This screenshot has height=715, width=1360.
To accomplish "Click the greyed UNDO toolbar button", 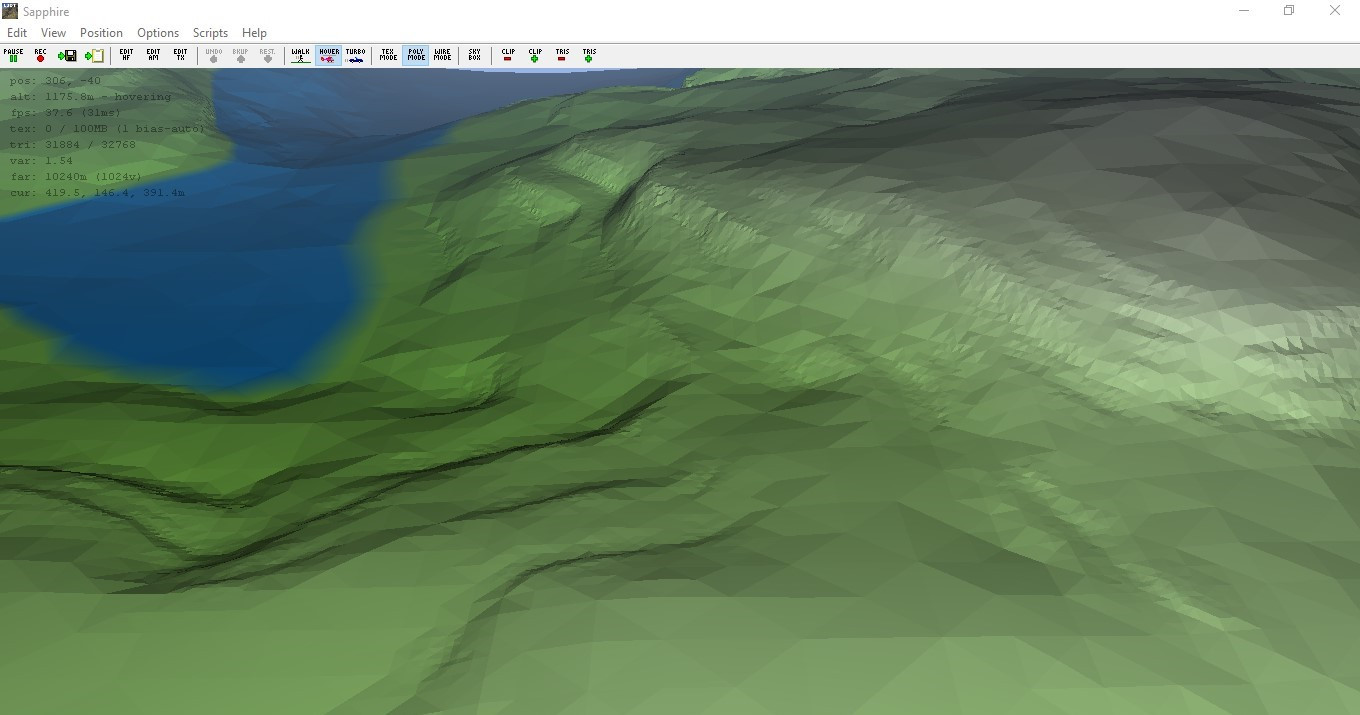I will pyautogui.click(x=213, y=56).
